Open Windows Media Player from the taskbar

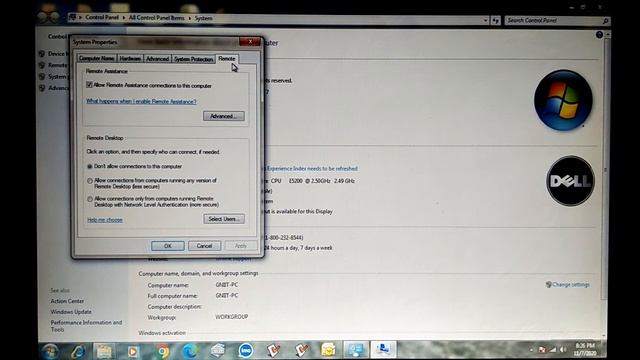click(133, 351)
